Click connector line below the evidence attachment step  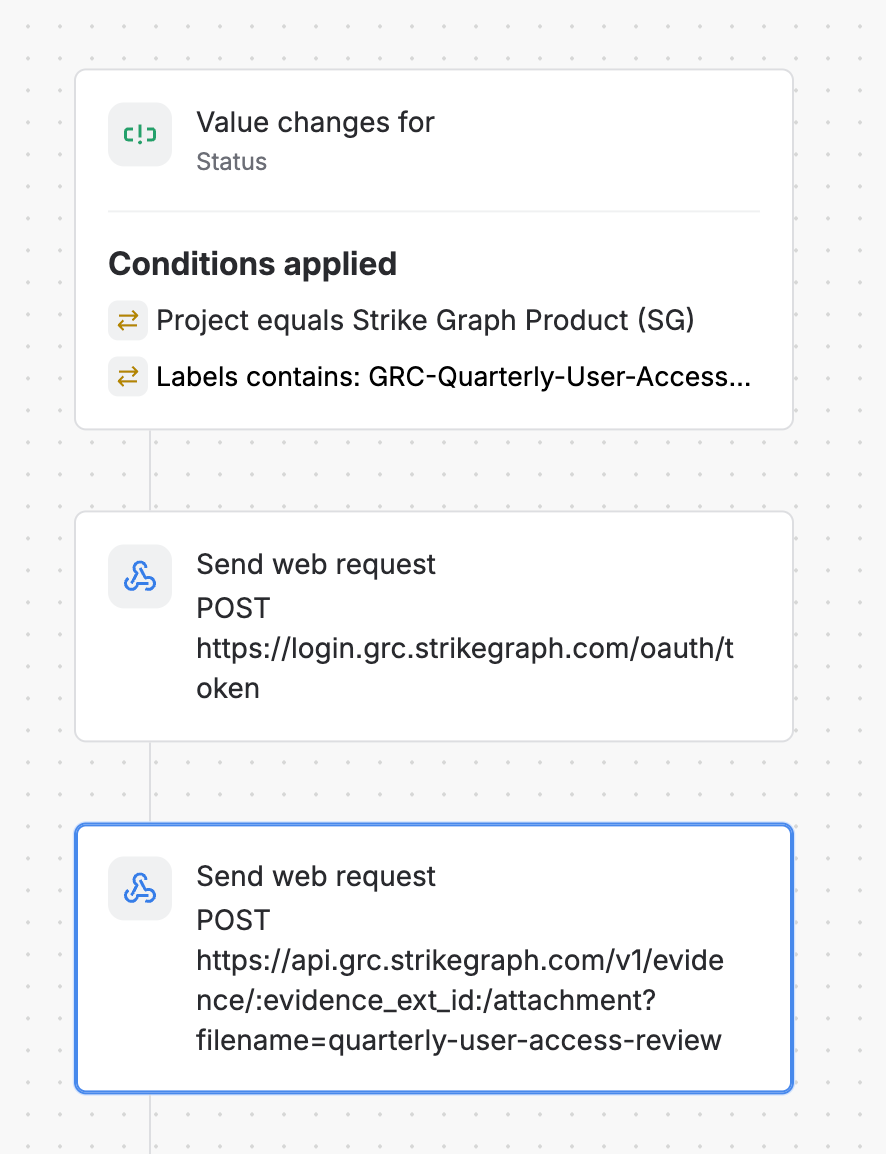pyautogui.click(x=150, y=1124)
